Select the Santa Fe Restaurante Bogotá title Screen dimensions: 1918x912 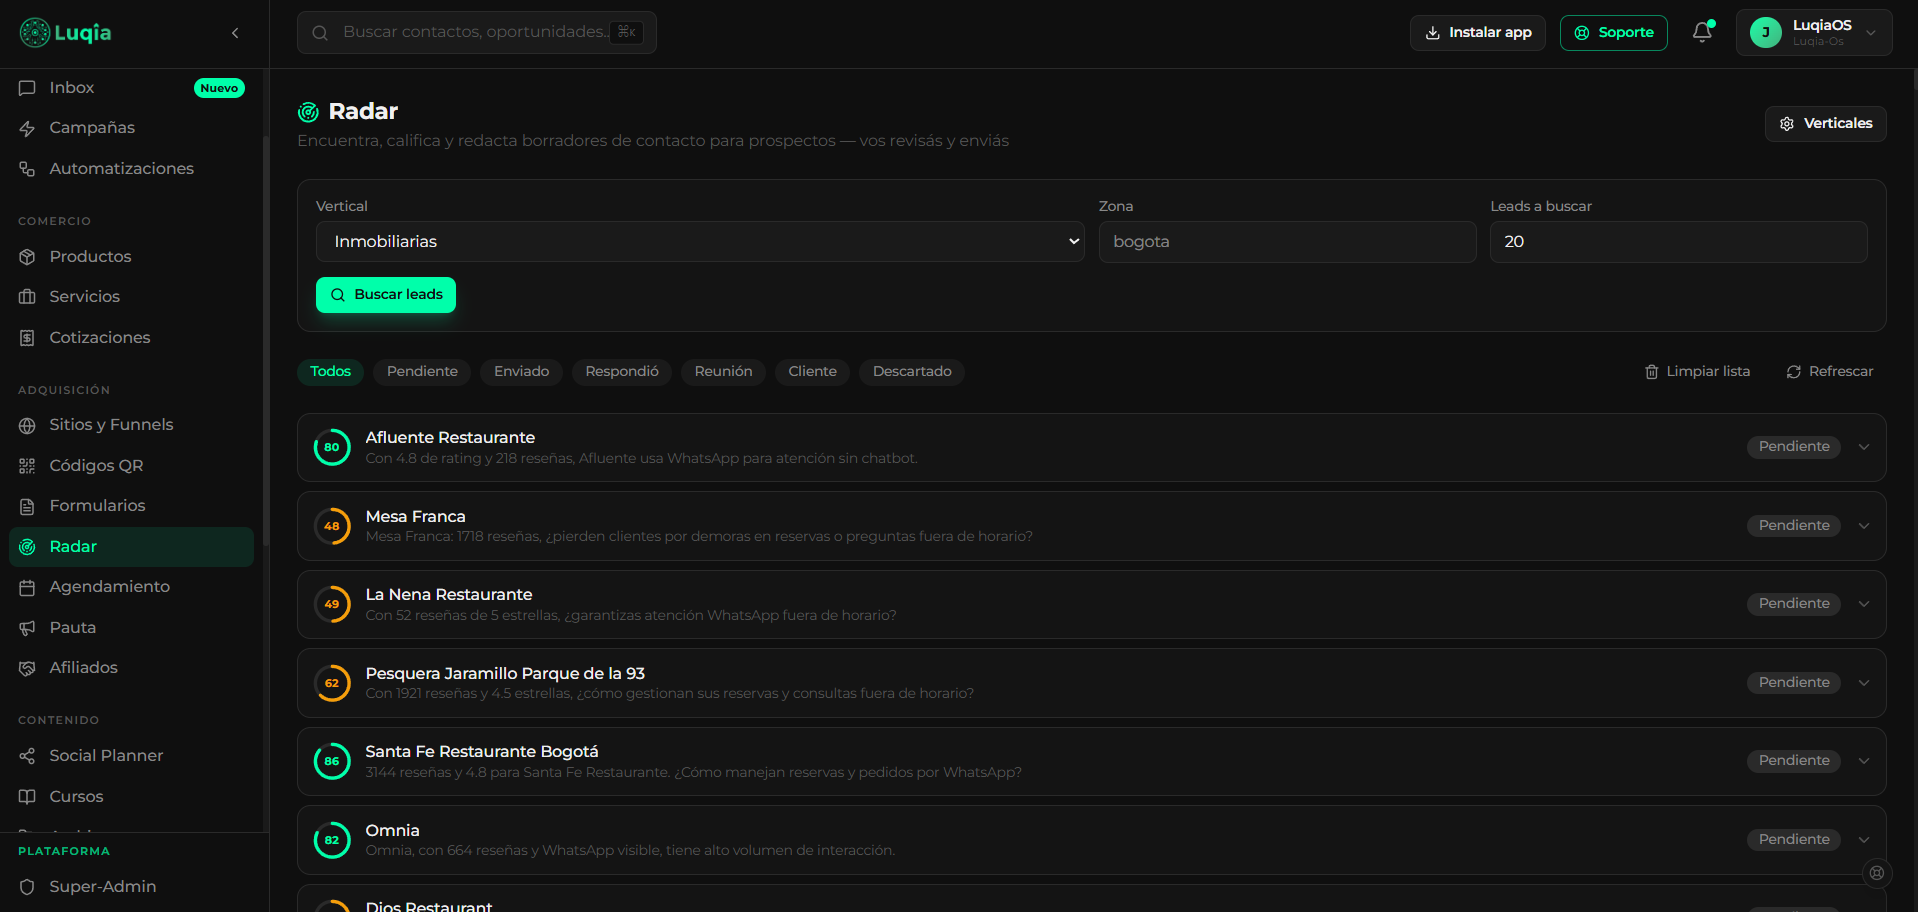(482, 752)
